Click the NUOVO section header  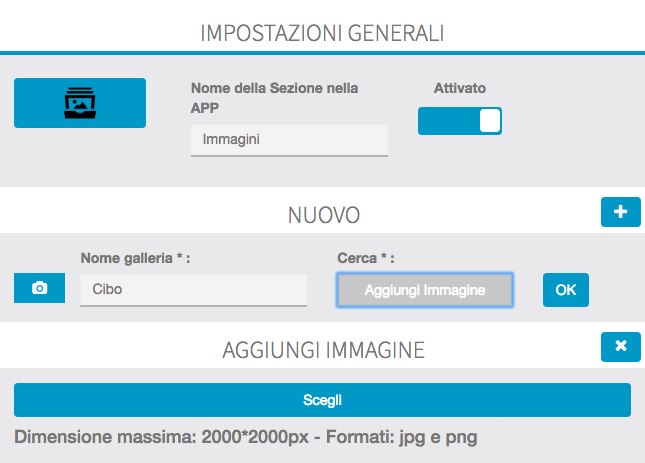coord(323,215)
